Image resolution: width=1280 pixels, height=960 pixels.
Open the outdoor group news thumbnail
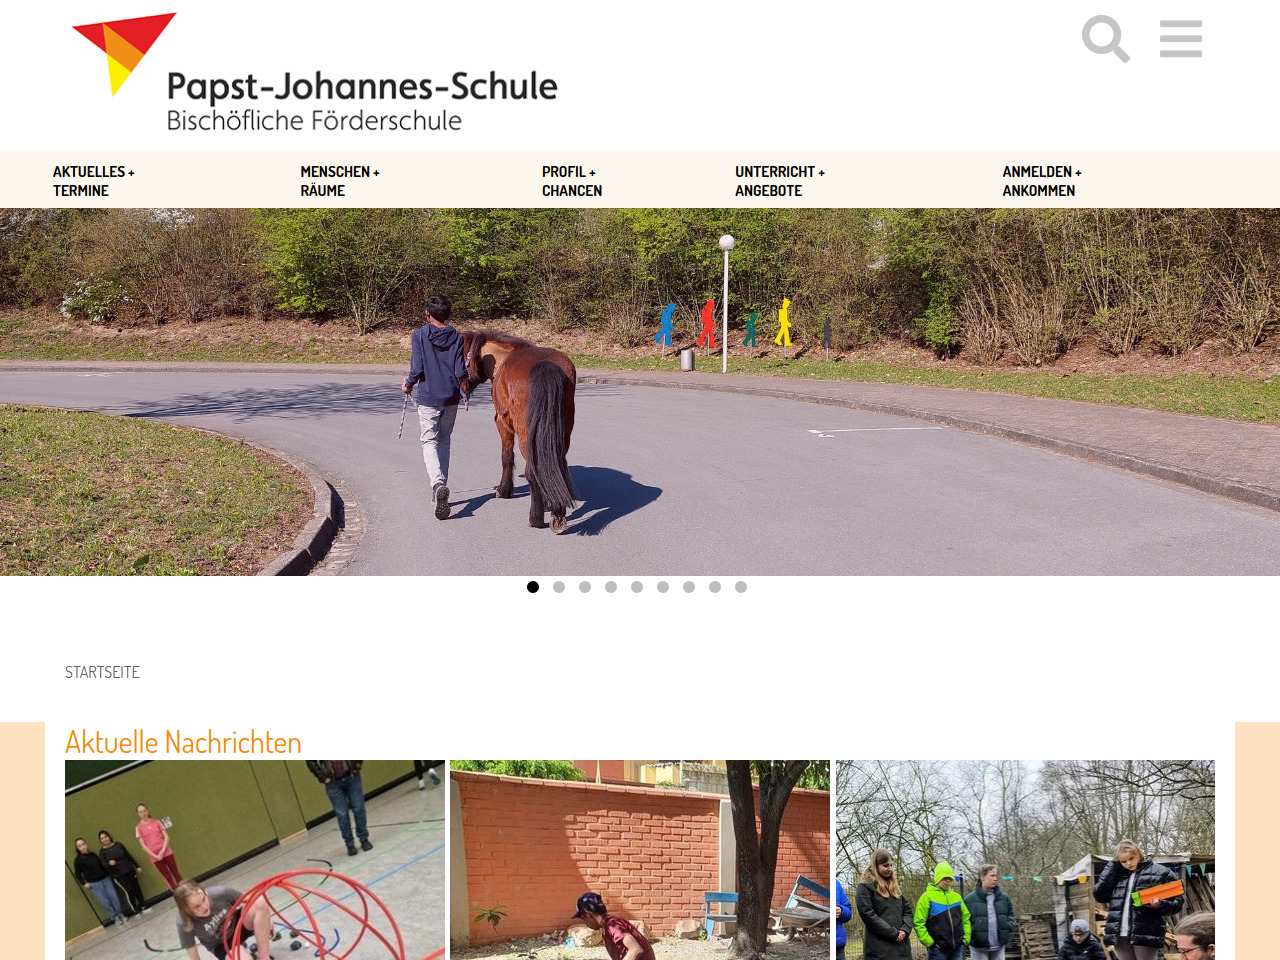(x=1025, y=860)
